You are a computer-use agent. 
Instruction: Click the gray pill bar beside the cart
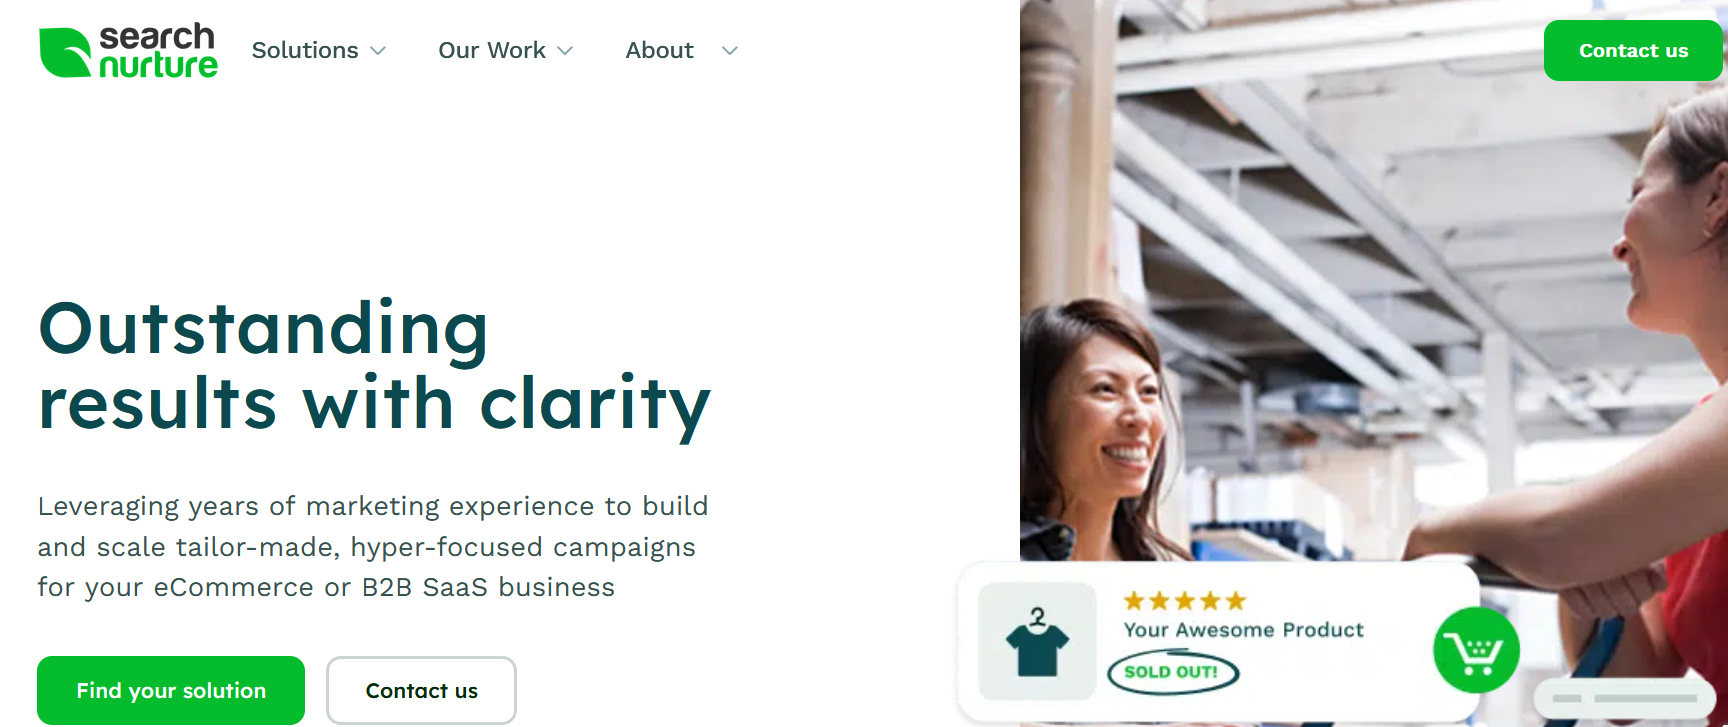[x=1624, y=697]
